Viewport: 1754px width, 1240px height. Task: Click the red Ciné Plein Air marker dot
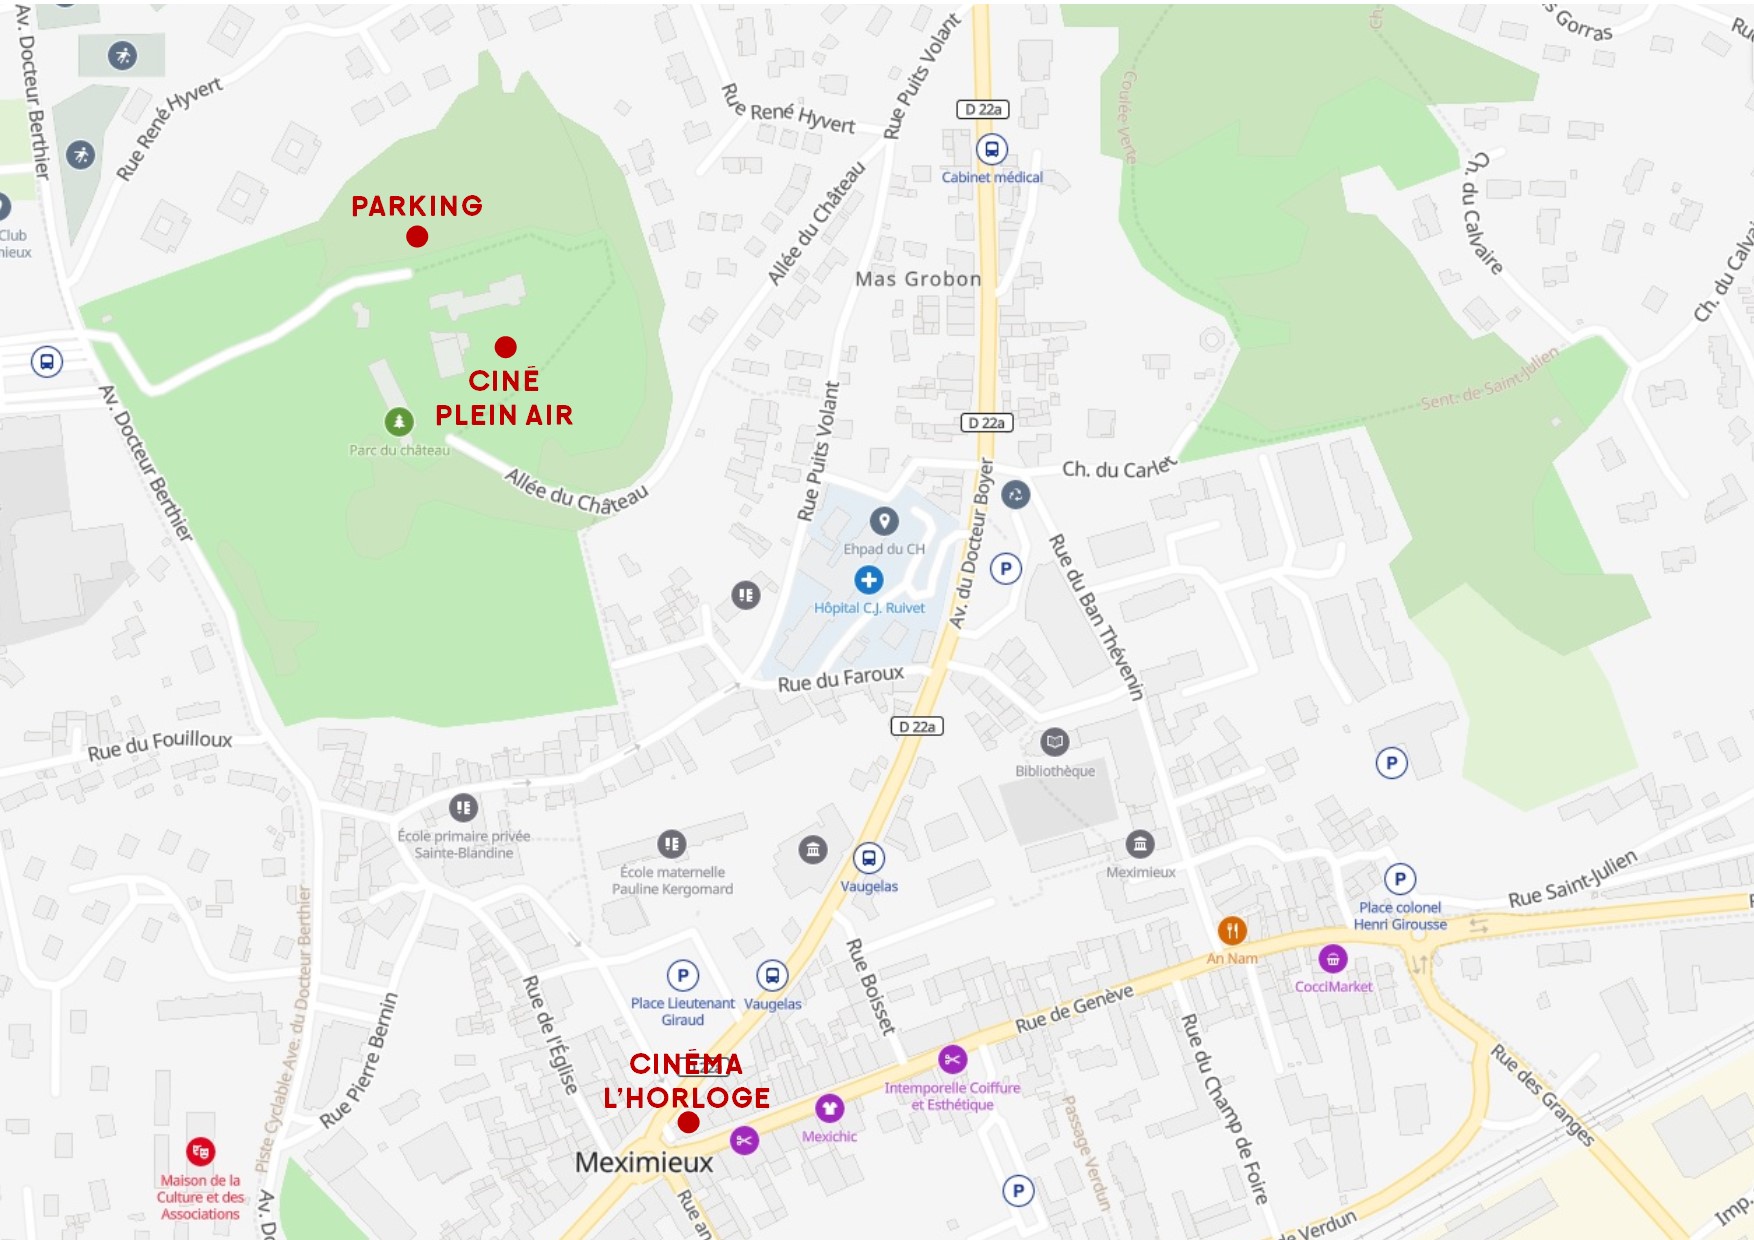click(506, 347)
